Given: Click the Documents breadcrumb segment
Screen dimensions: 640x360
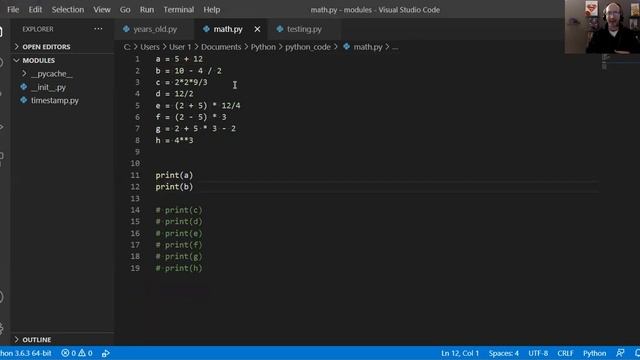Looking at the screenshot, I should point(221,47).
